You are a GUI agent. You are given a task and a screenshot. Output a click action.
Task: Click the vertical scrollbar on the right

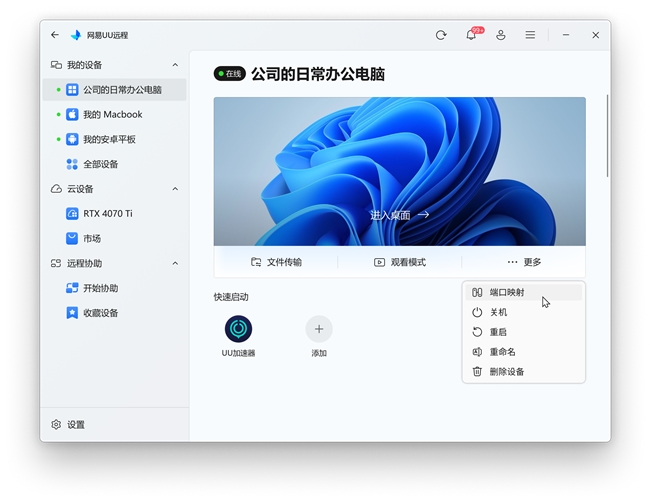(607, 136)
